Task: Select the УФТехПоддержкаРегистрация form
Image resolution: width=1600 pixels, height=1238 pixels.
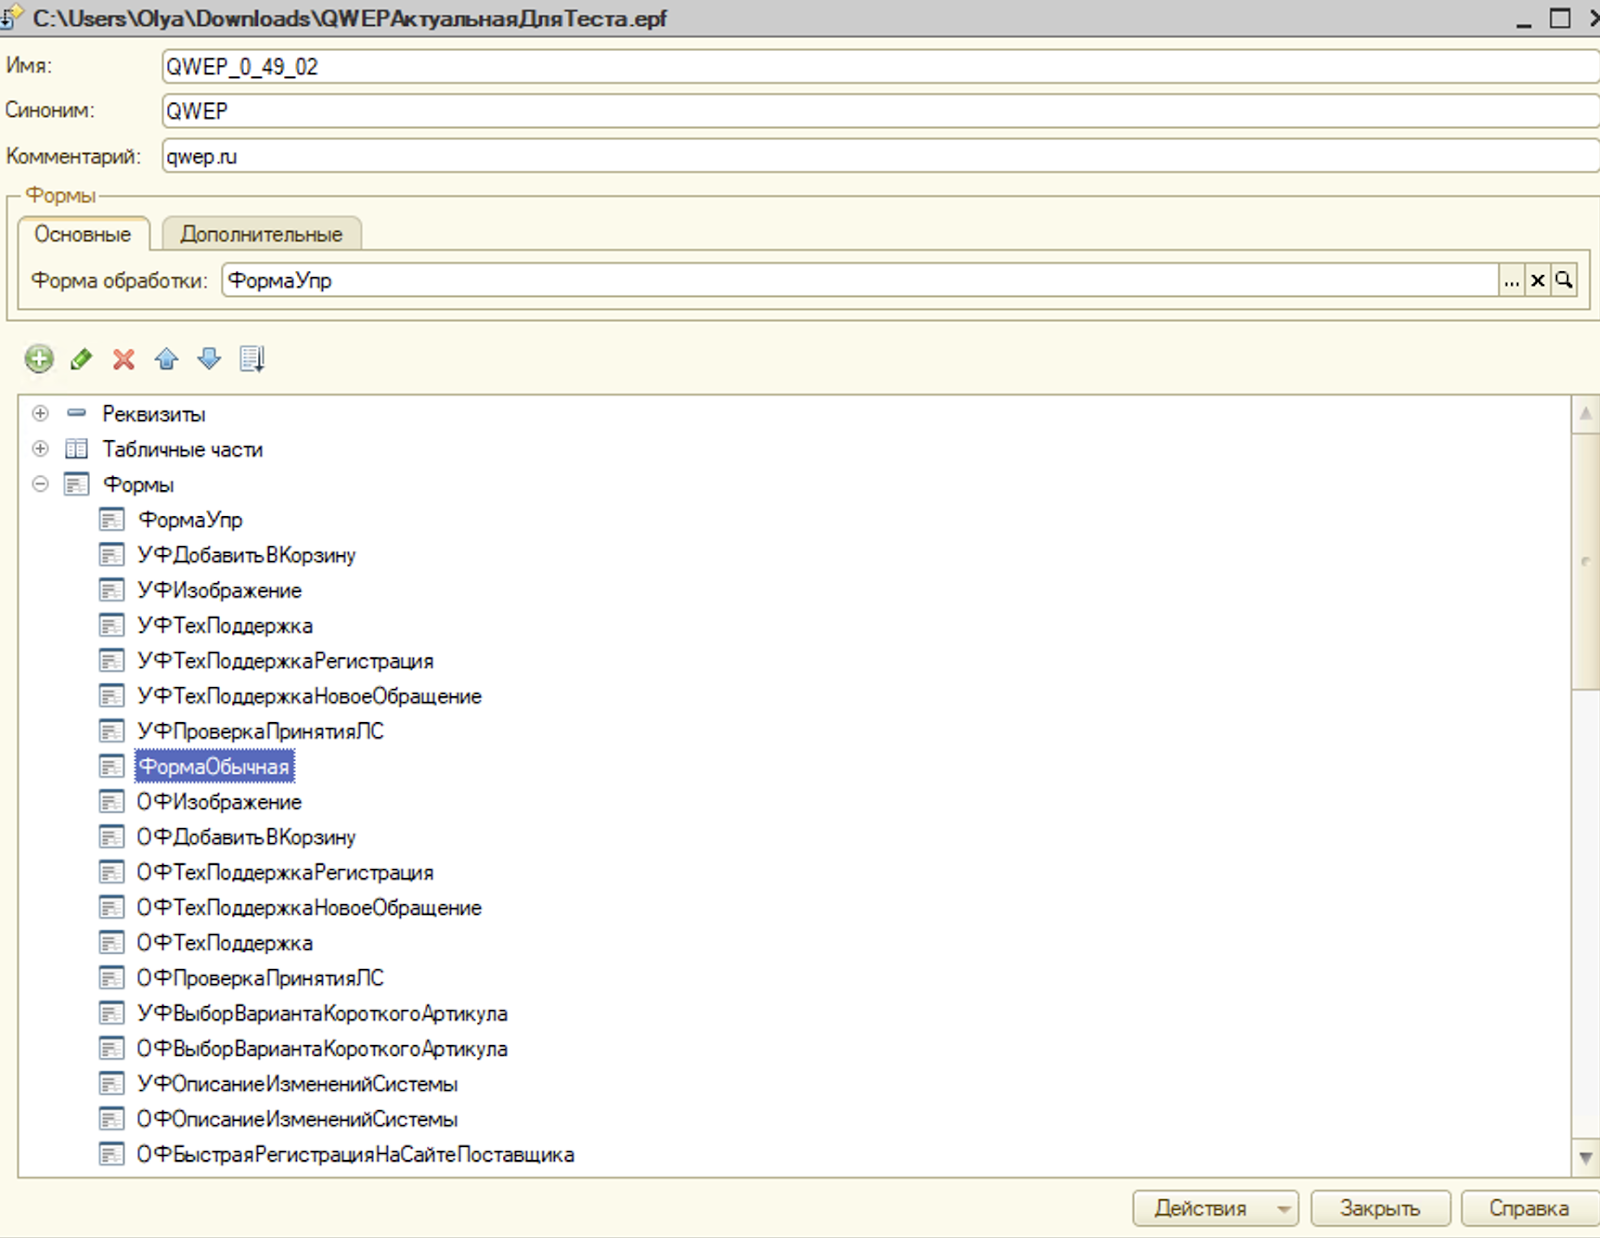Action: 285,661
